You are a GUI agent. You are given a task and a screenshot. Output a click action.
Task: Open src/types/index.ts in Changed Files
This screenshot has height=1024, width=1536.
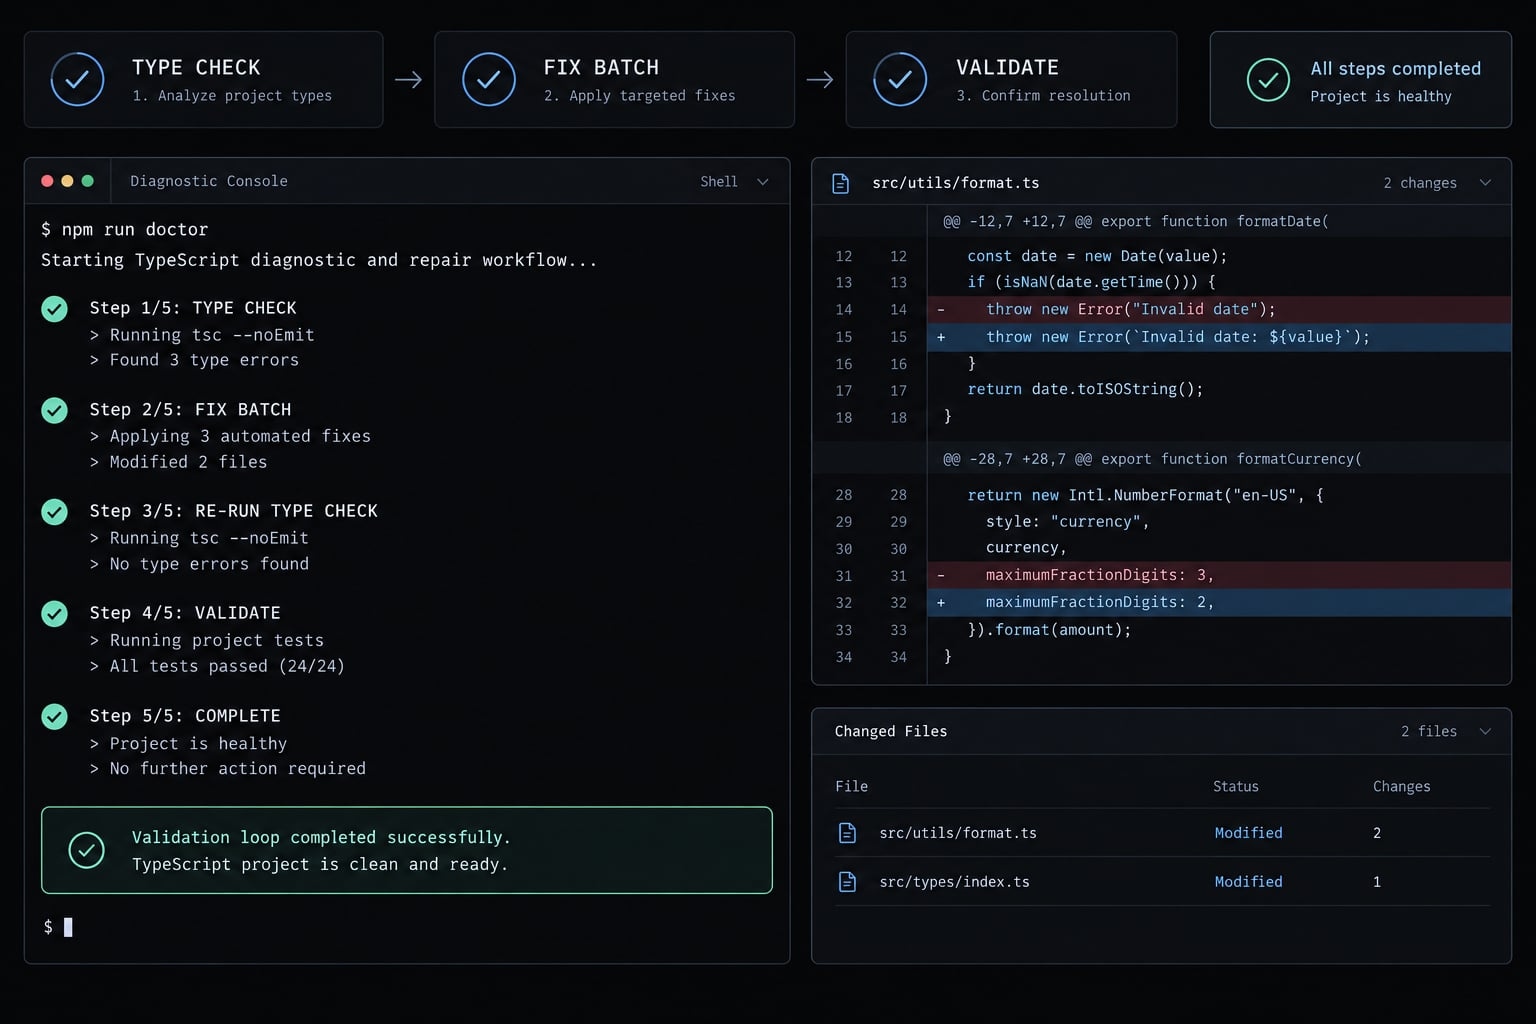[x=955, y=882]
